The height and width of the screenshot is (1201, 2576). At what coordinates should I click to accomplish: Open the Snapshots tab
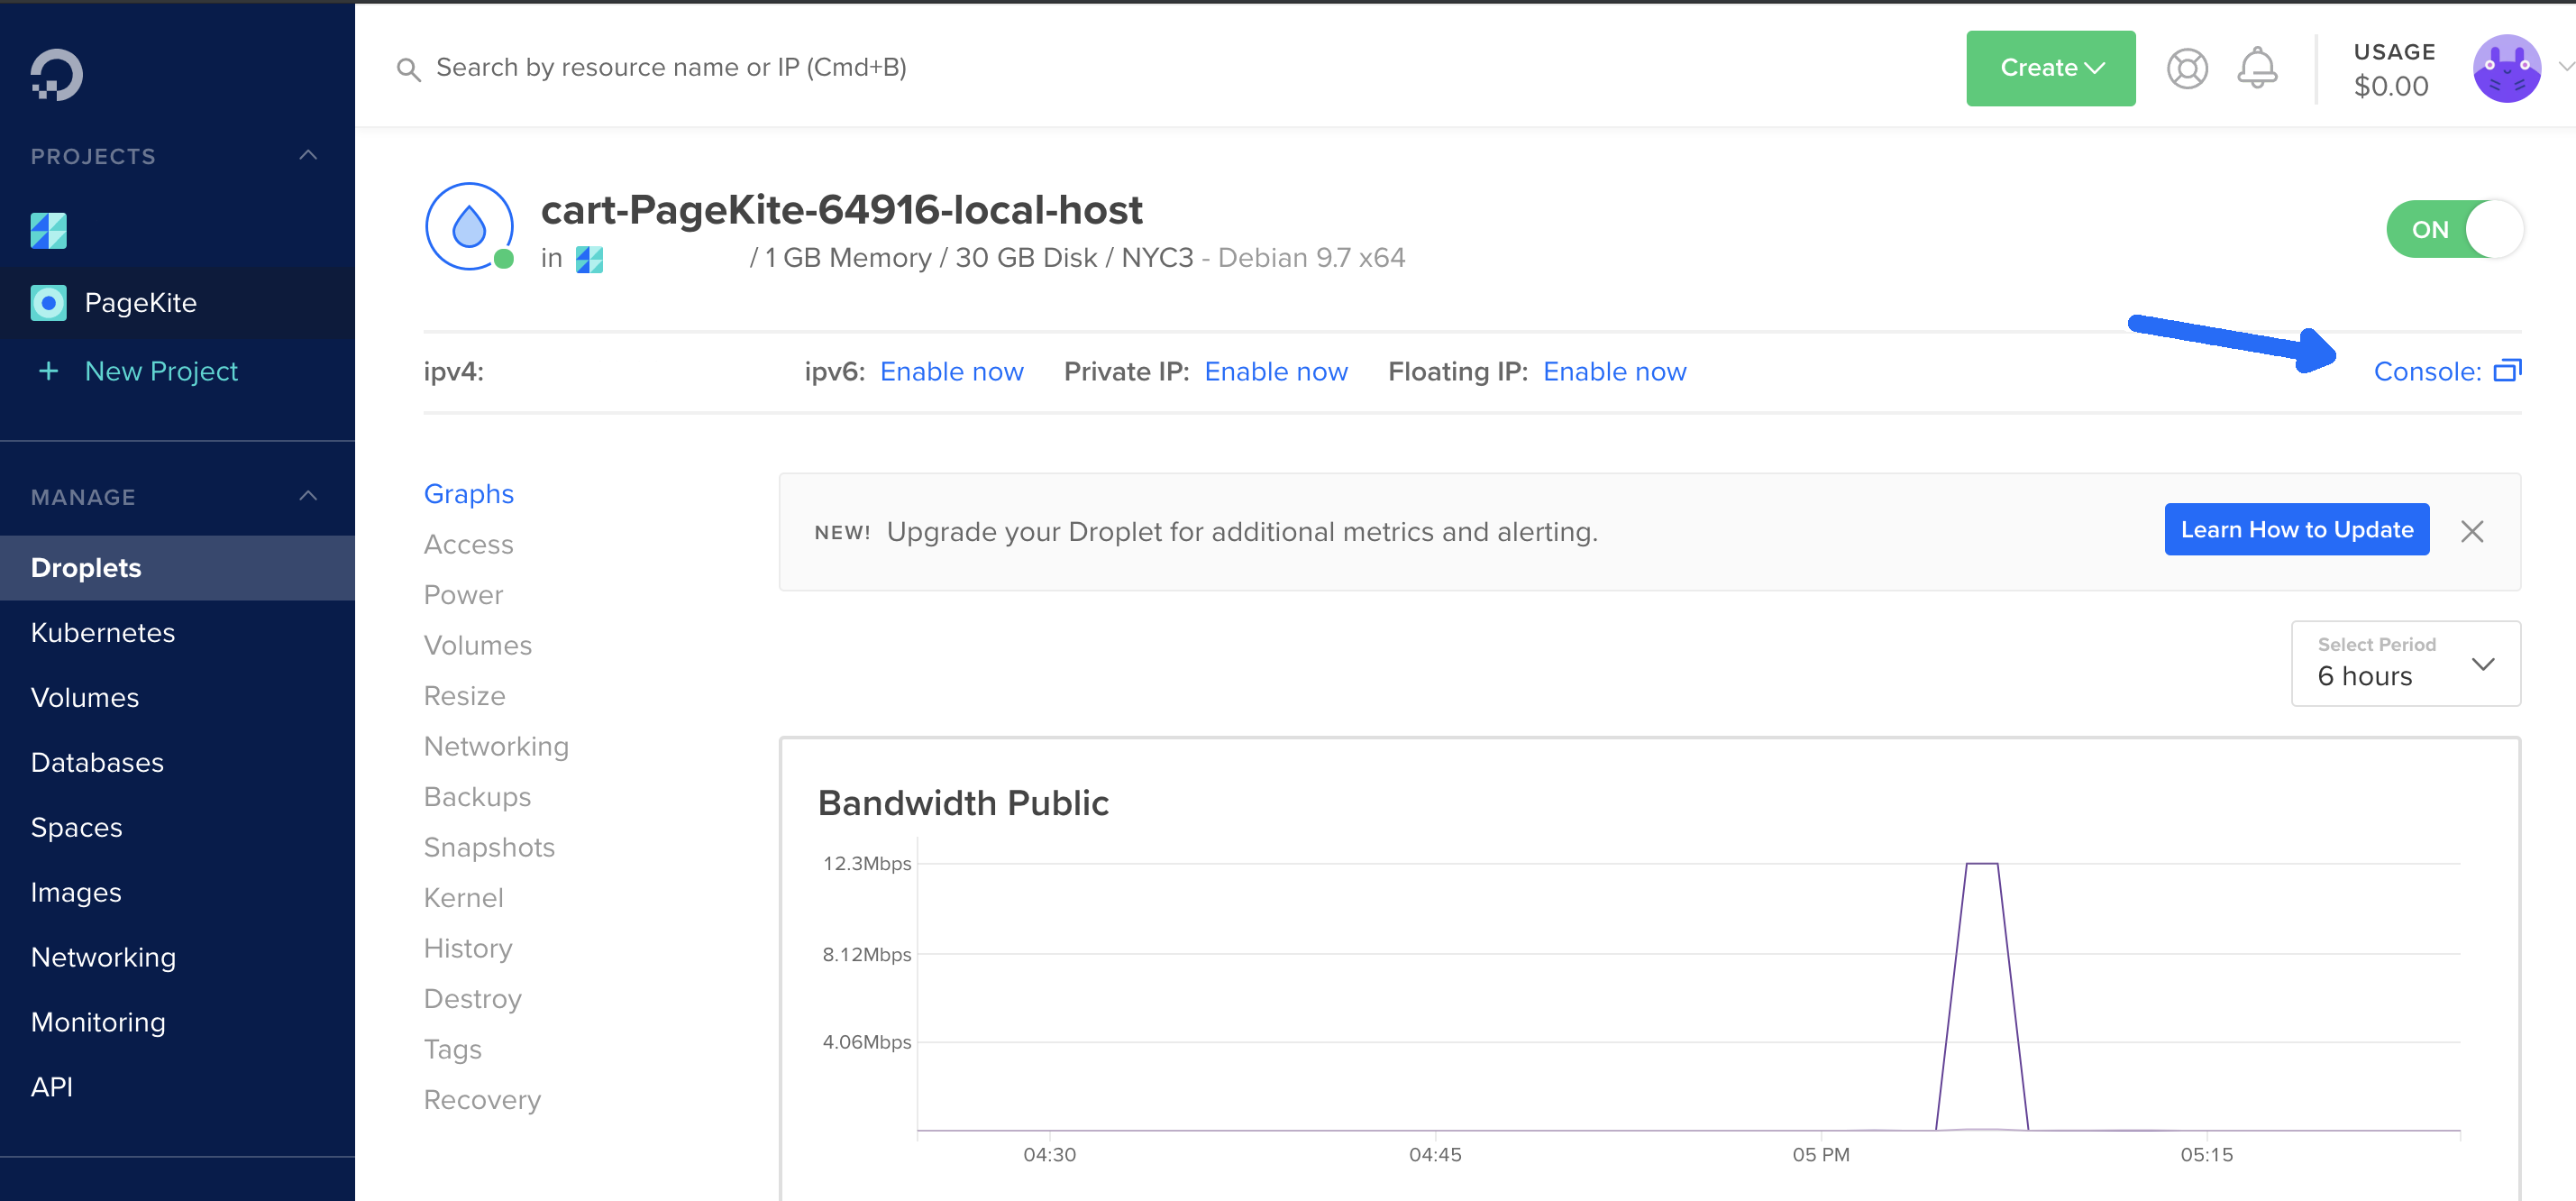(489, 847)
